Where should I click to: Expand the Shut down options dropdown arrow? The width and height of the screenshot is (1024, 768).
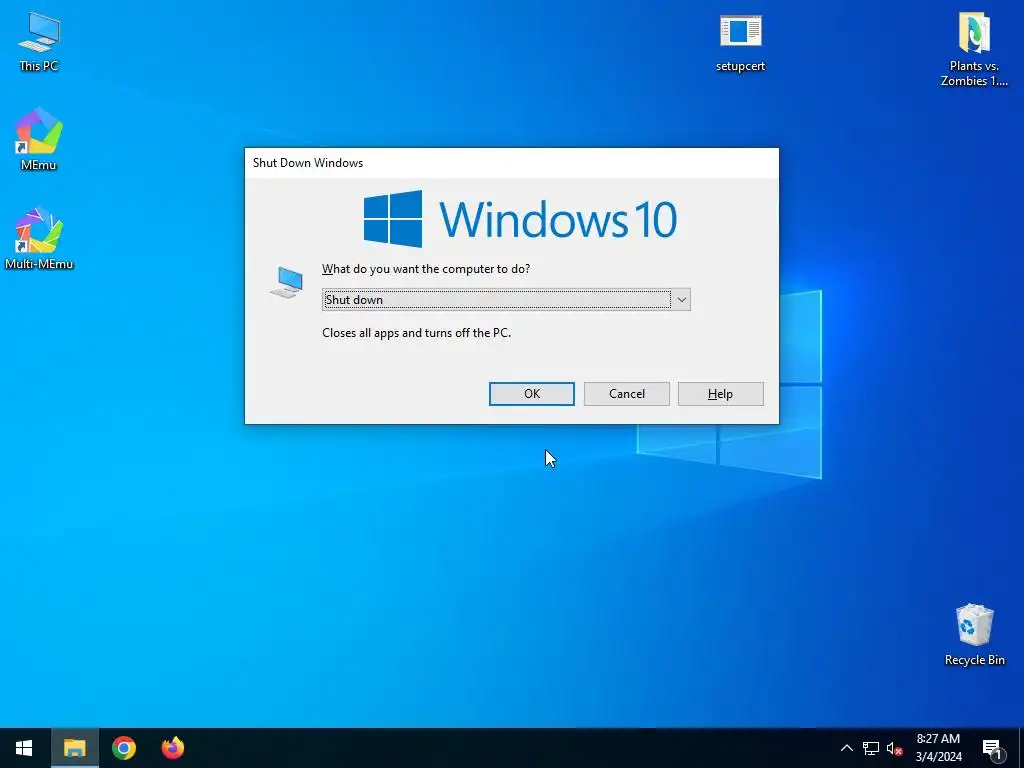[681, 300]
